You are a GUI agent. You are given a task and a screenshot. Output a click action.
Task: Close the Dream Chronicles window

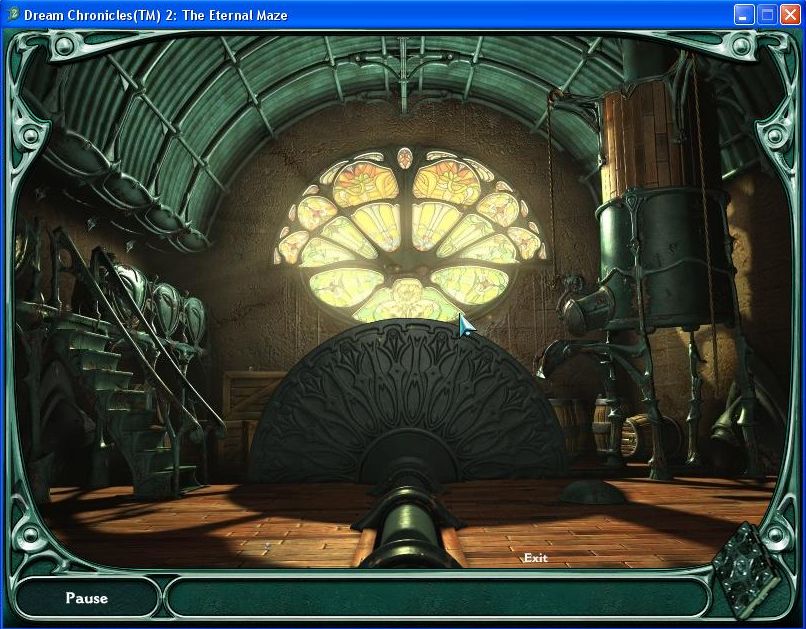pos(790,15)
